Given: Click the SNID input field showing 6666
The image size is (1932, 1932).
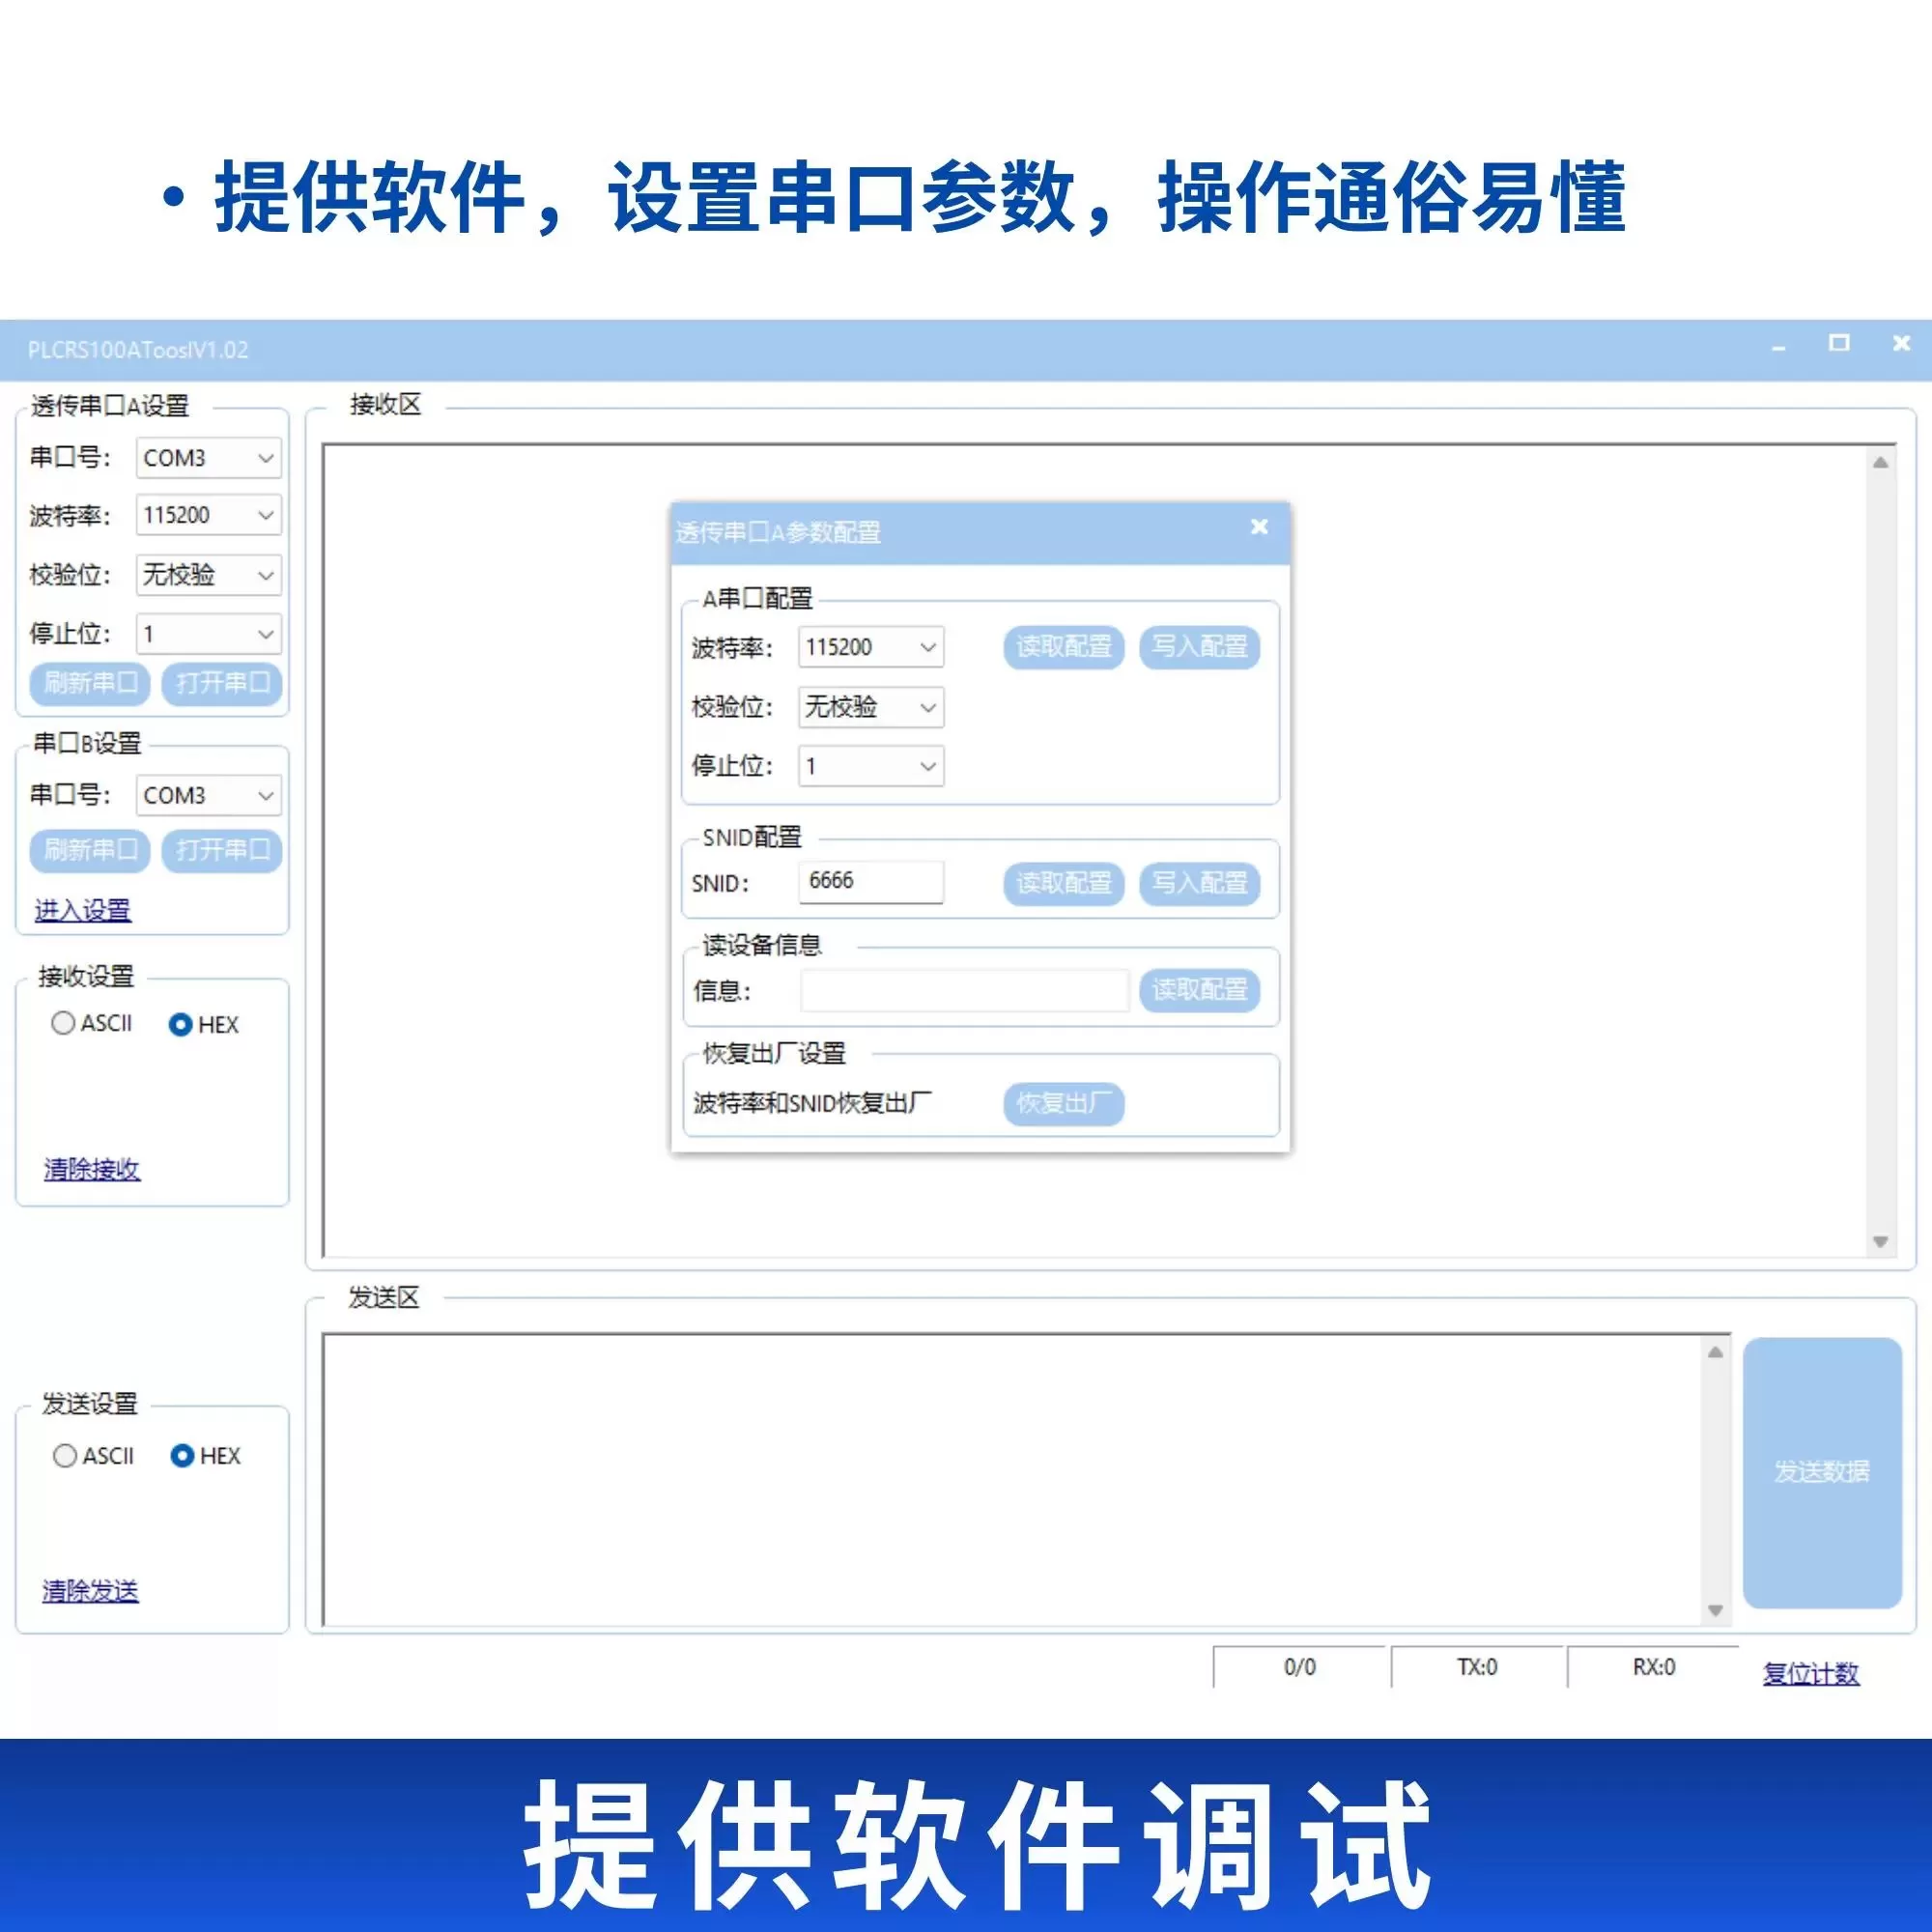Looking at the screenshot, I should pyautogui.click(x=871, y=882).
